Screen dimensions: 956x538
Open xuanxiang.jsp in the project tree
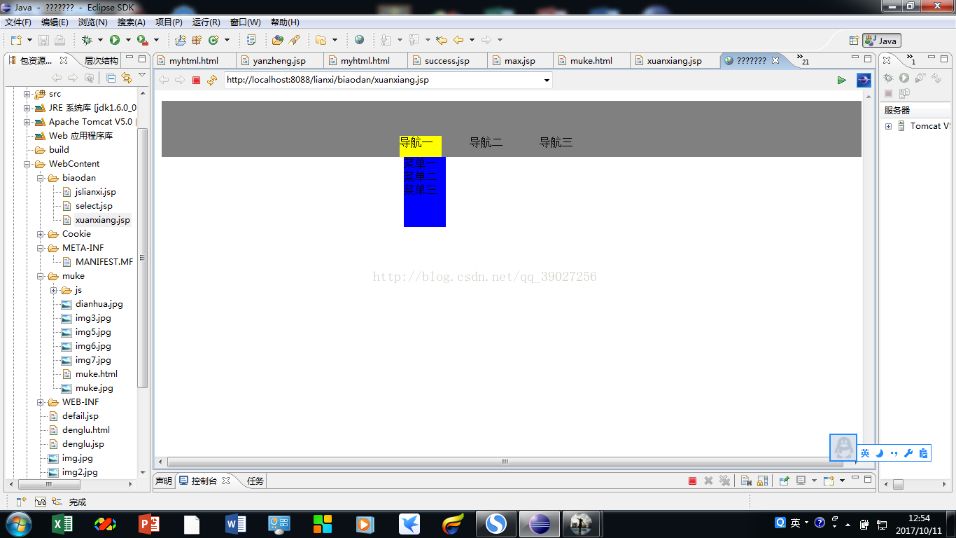102,220
